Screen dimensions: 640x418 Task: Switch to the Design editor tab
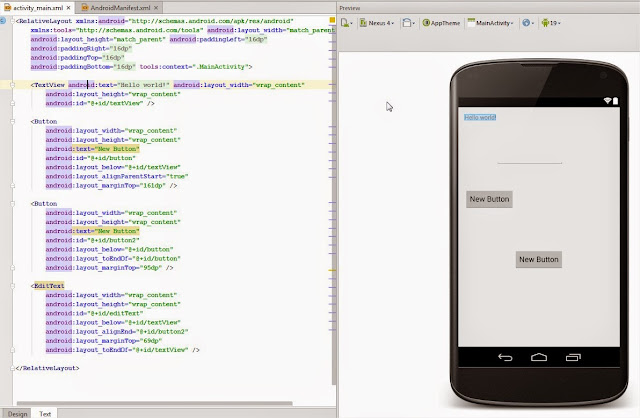(x=18, y=414)
